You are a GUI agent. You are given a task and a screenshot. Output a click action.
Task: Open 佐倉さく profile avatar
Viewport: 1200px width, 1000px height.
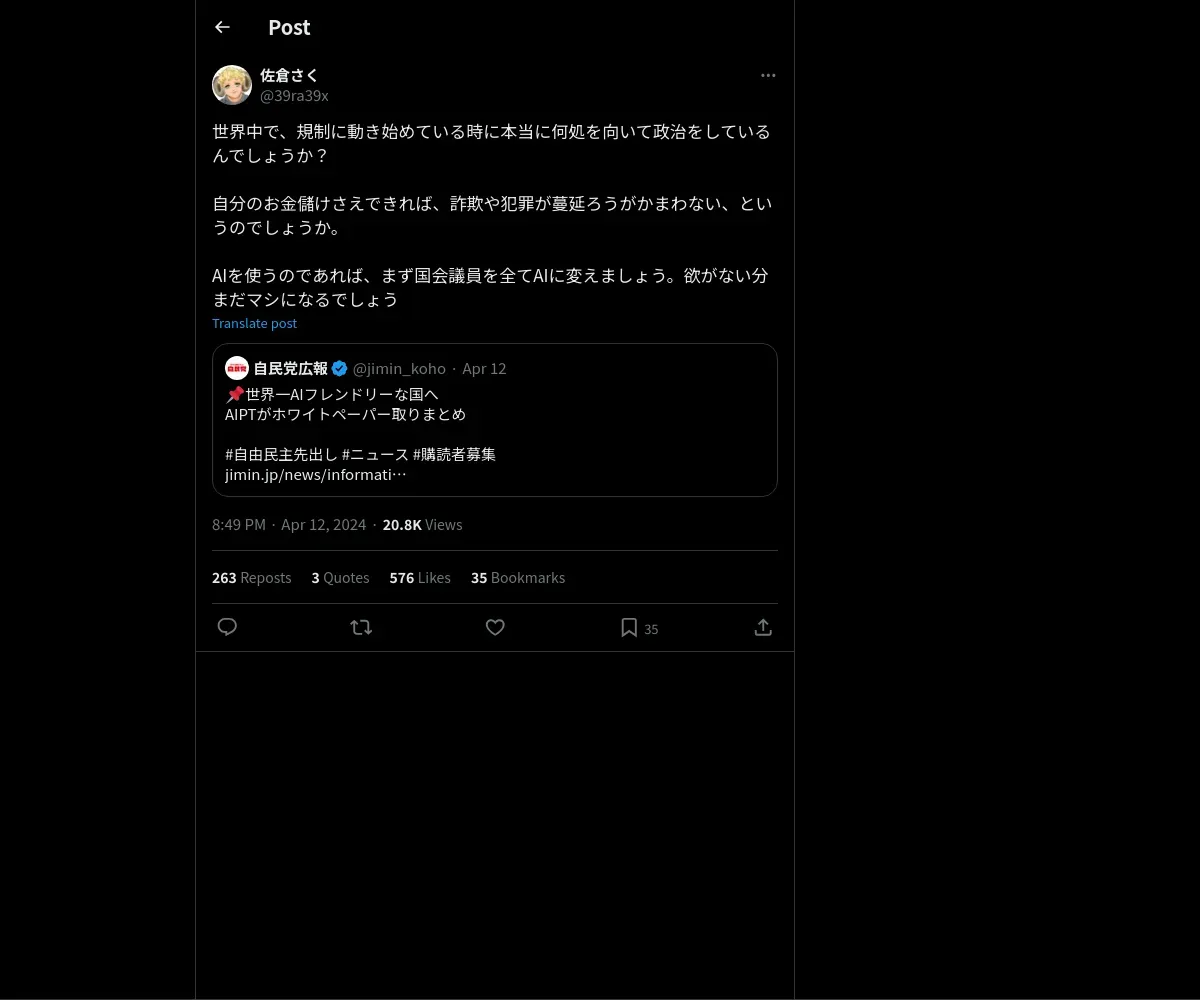point(232,85)
